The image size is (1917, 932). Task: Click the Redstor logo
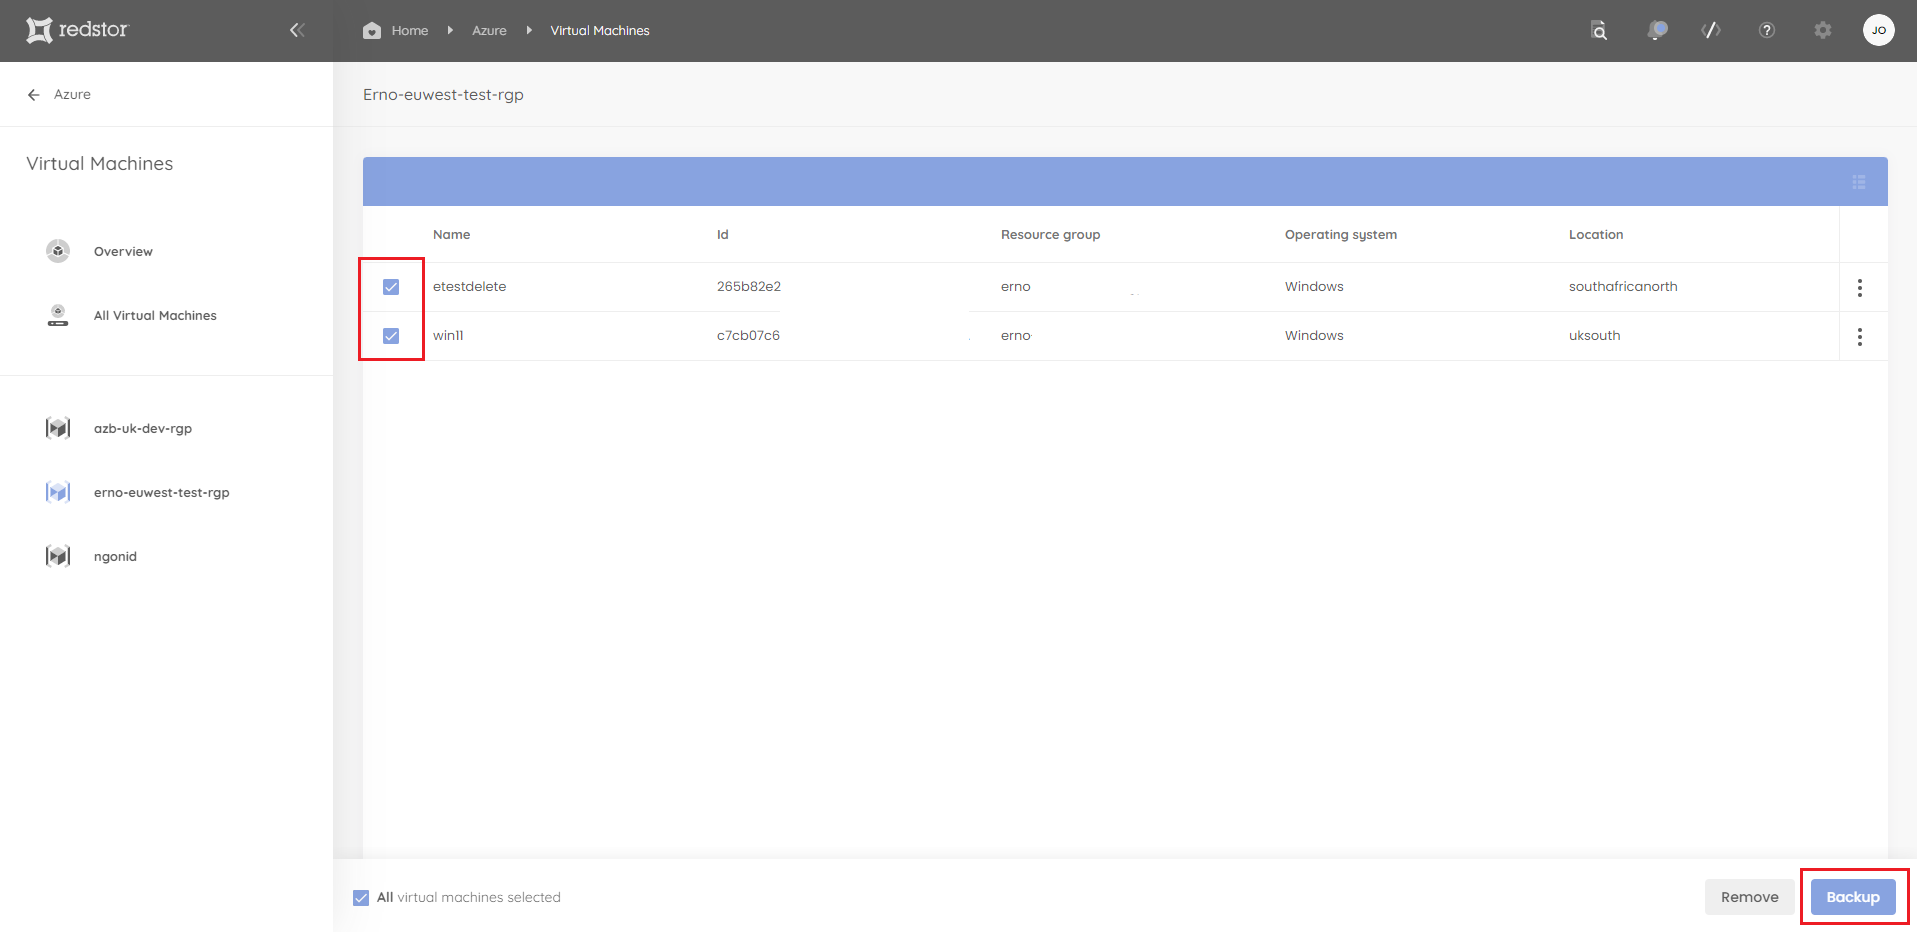click(77, 30)
